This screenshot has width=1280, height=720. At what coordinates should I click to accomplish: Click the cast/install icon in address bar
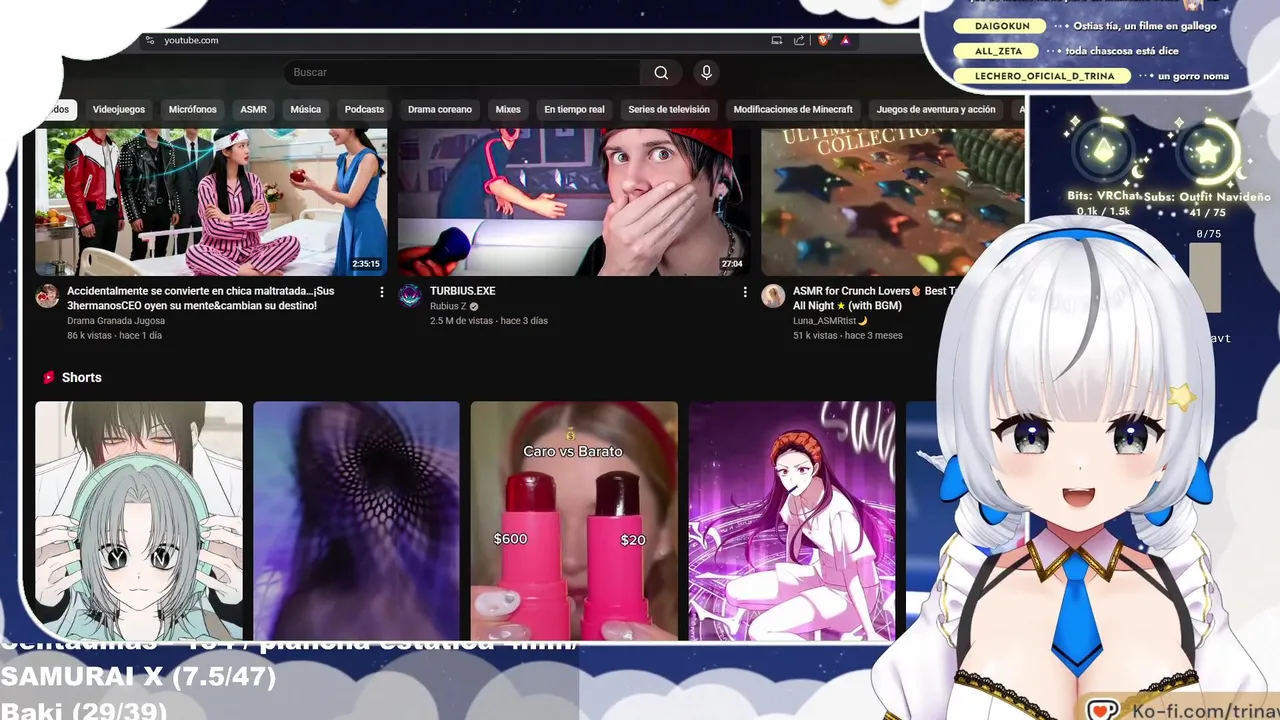tap(776, 40)
